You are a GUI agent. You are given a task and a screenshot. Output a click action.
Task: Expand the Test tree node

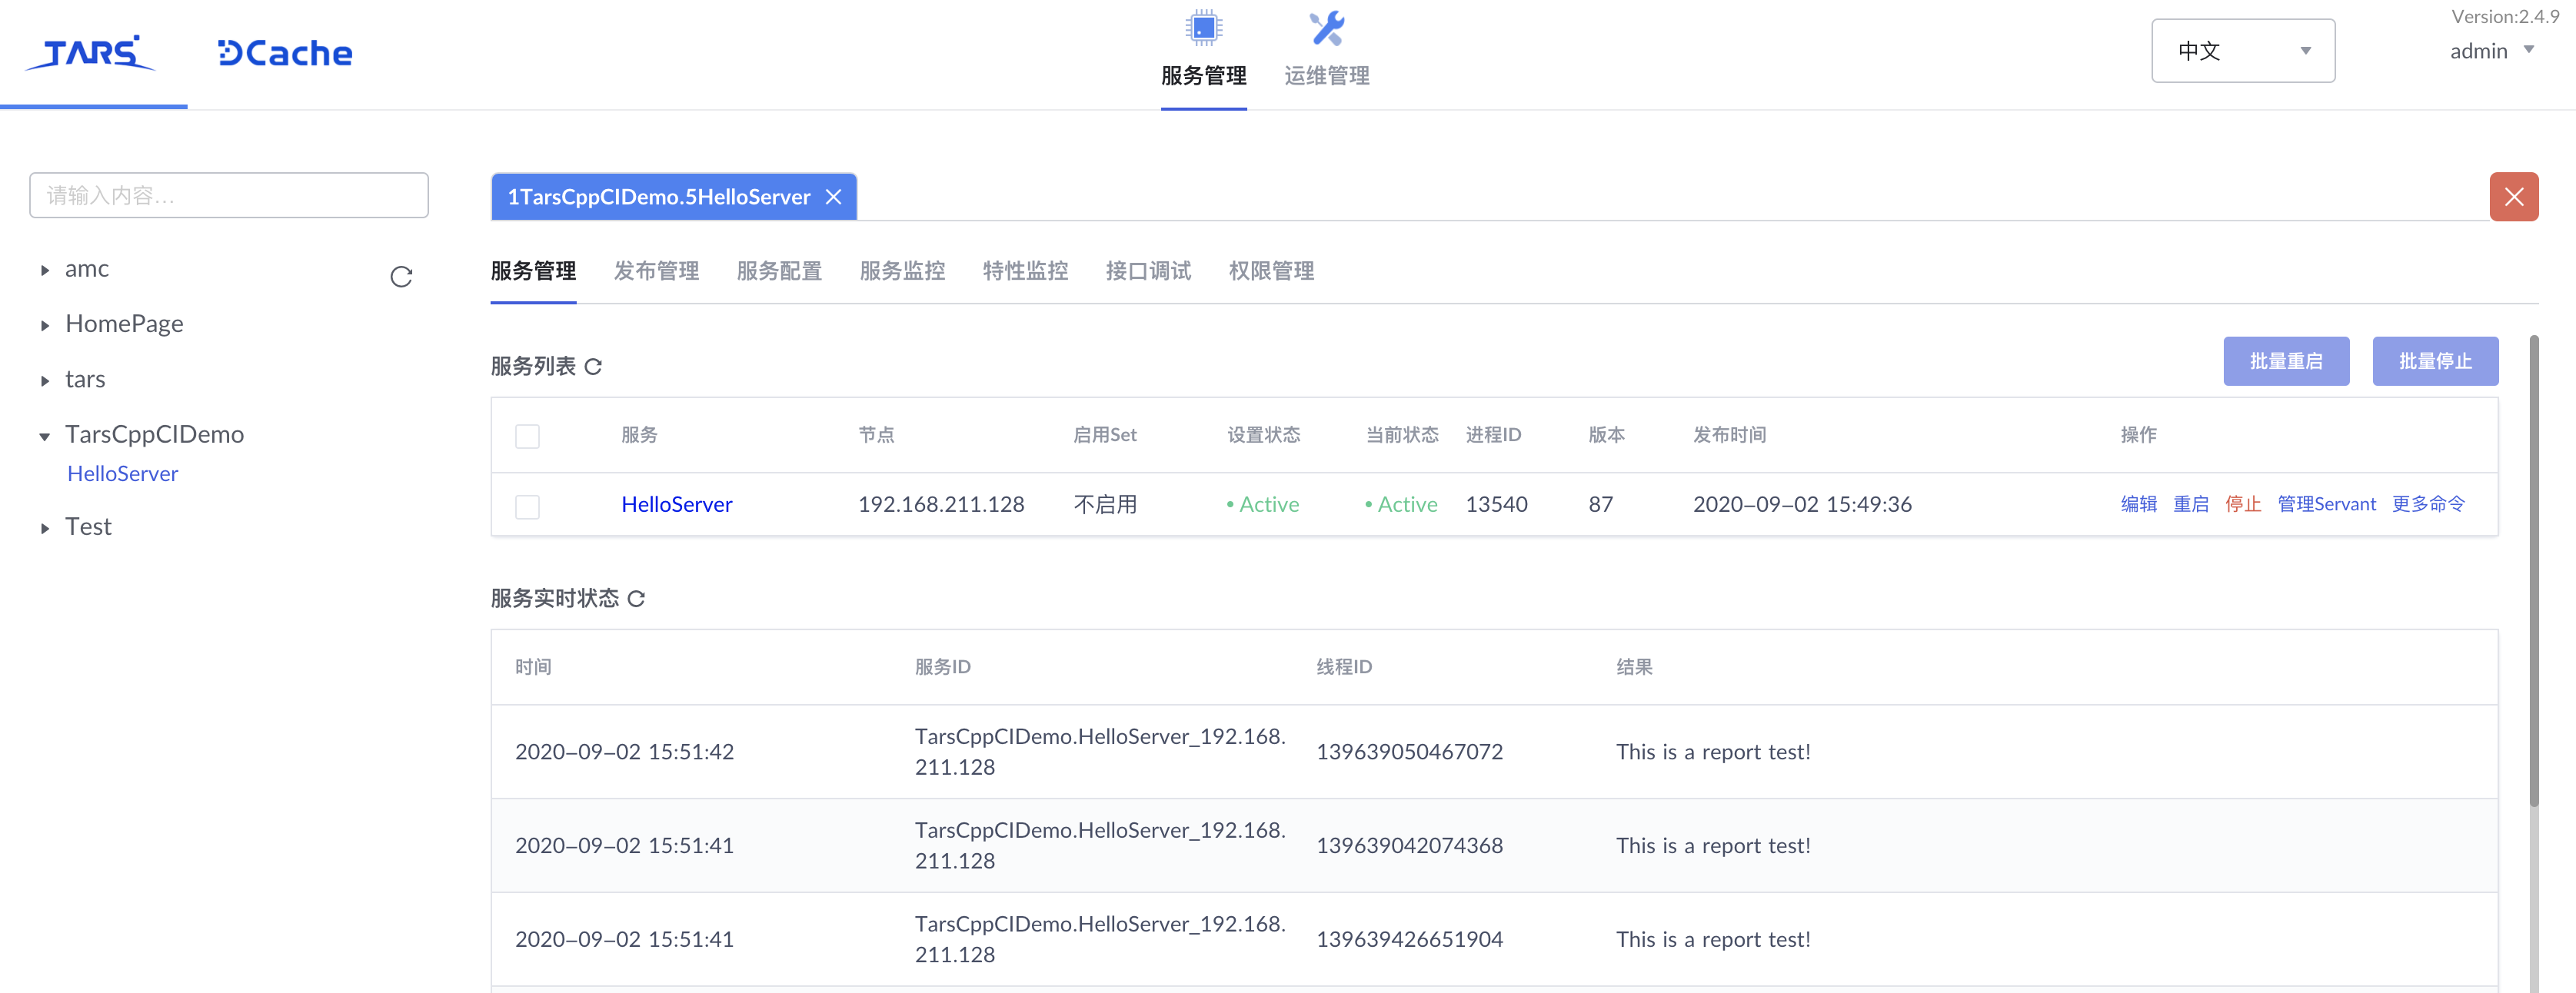tap(44, 527)
